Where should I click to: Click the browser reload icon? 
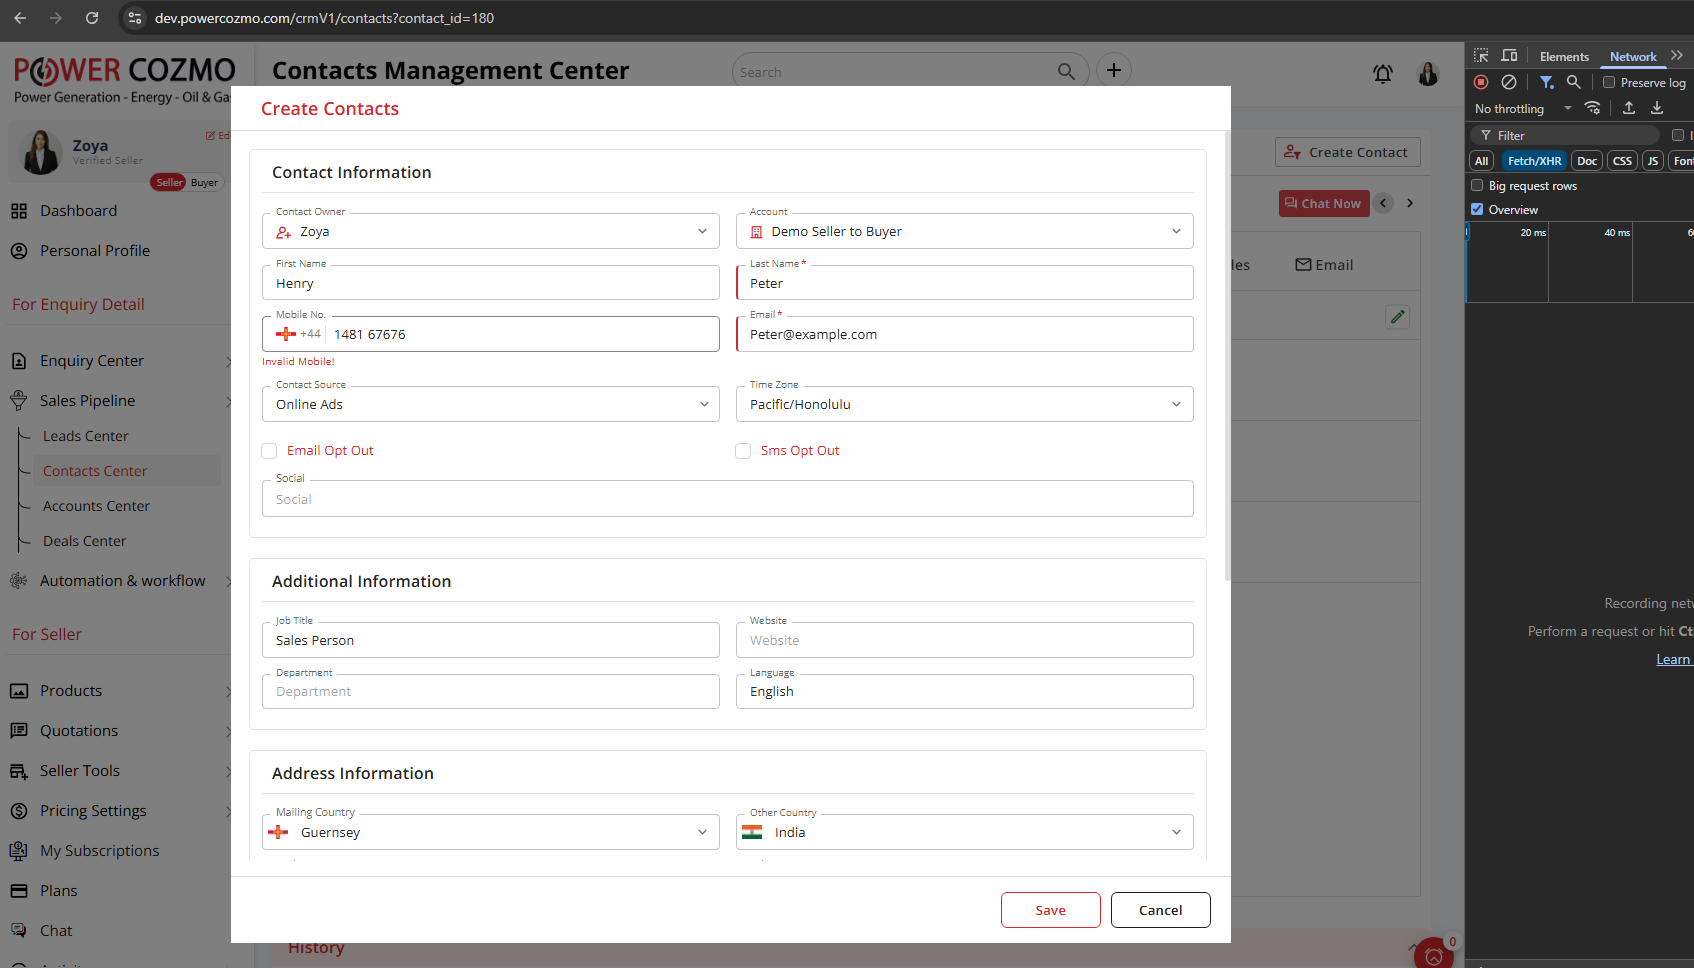(92, 18)
